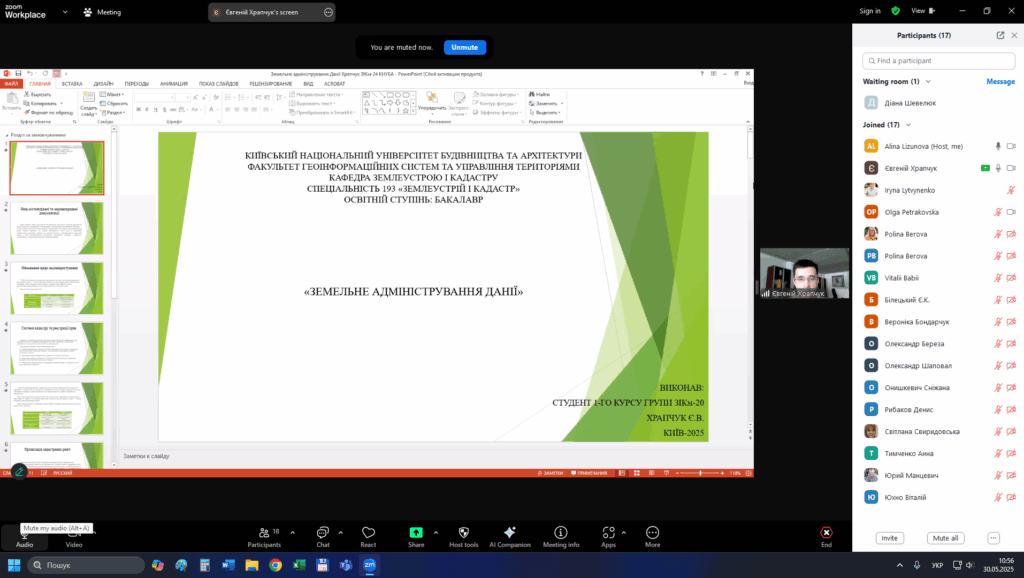Click the green Share screen icon

[x=416, y=533]
